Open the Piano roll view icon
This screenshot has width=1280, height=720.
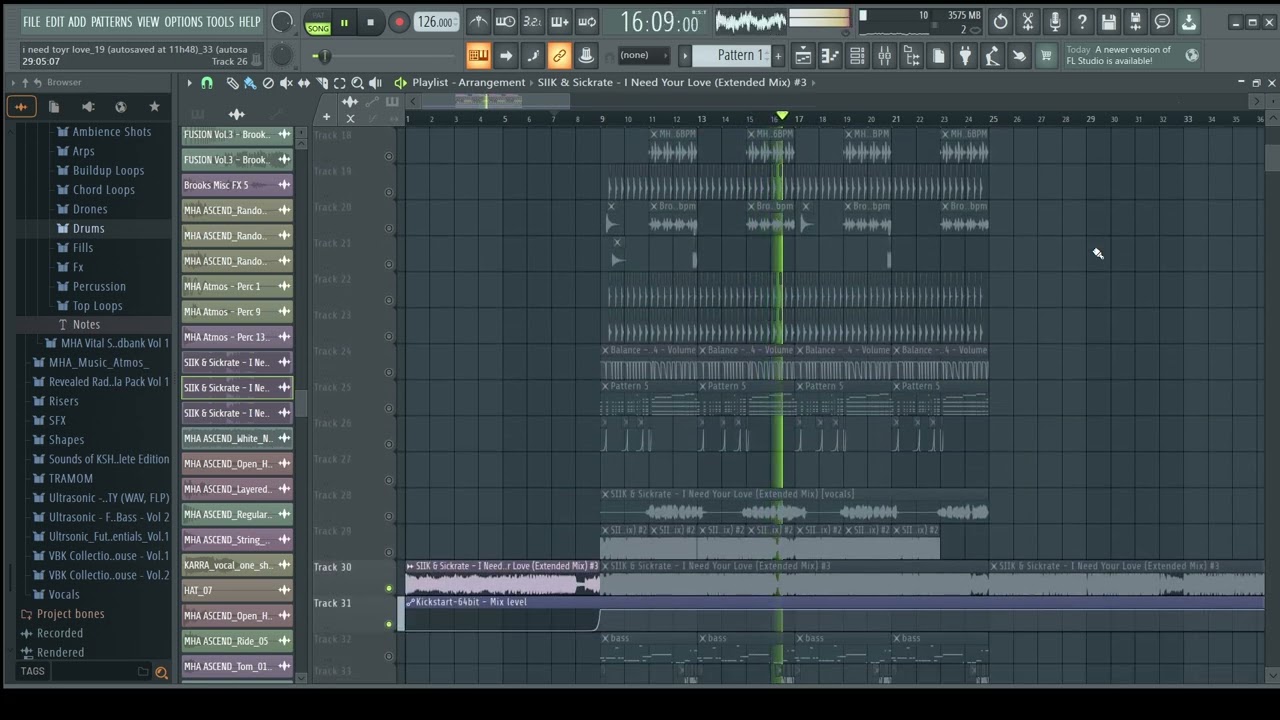(x=830, y=56)
